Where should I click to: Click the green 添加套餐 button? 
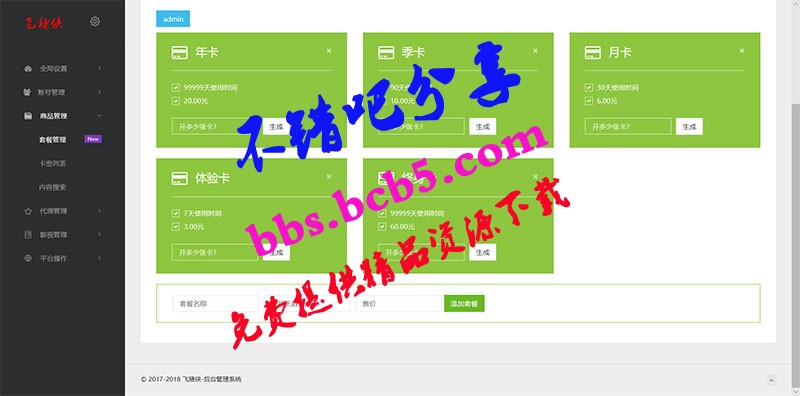[464, 304]
